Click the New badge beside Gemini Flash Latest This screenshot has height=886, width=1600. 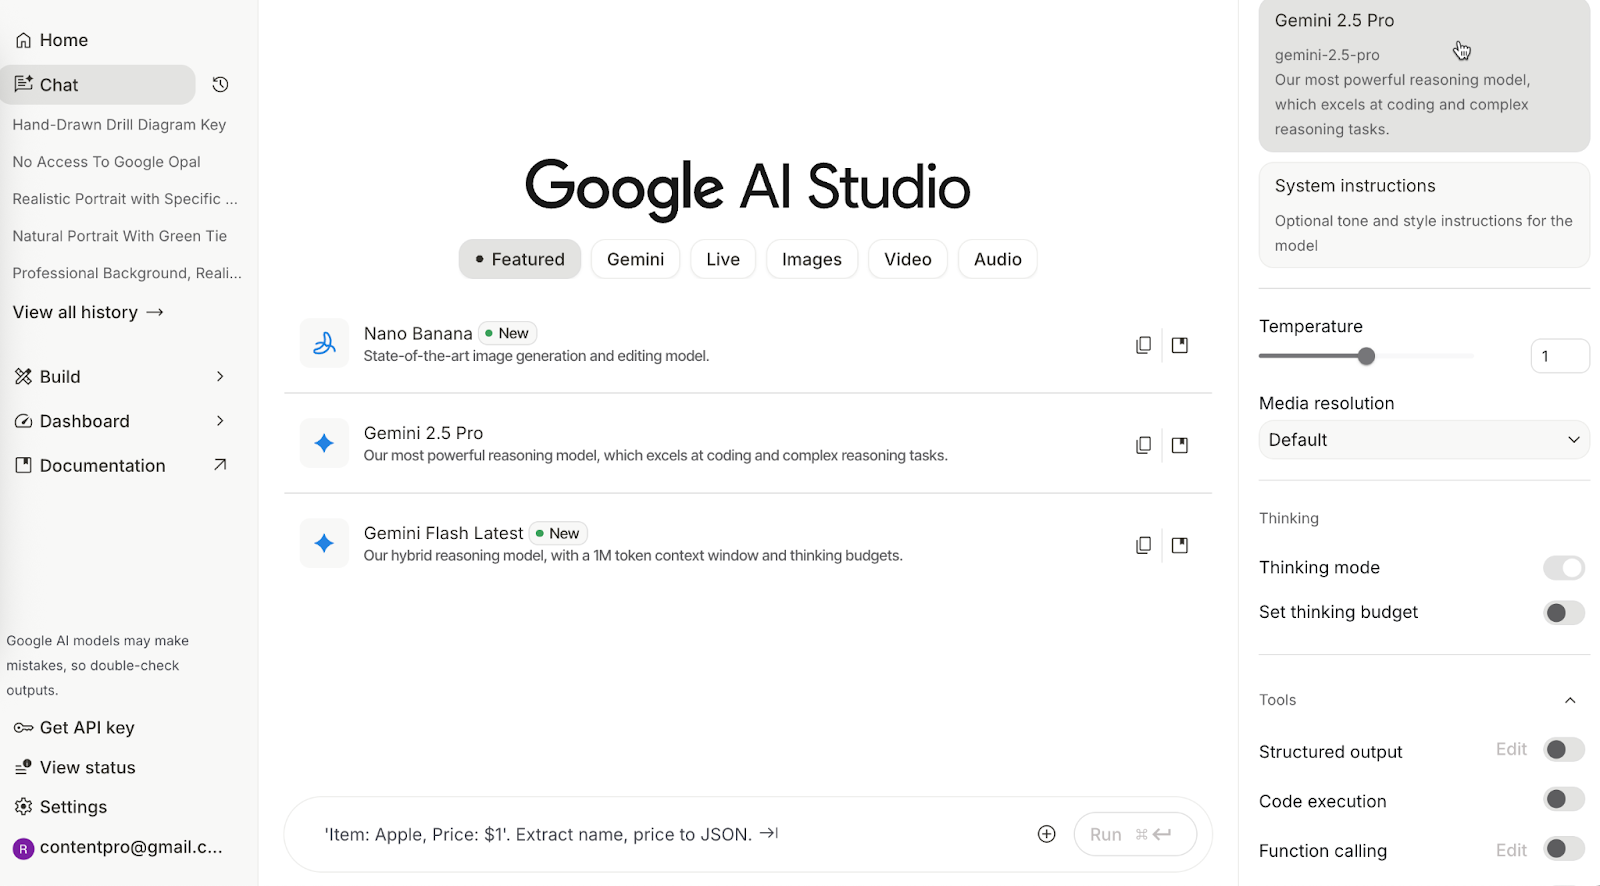558,533
